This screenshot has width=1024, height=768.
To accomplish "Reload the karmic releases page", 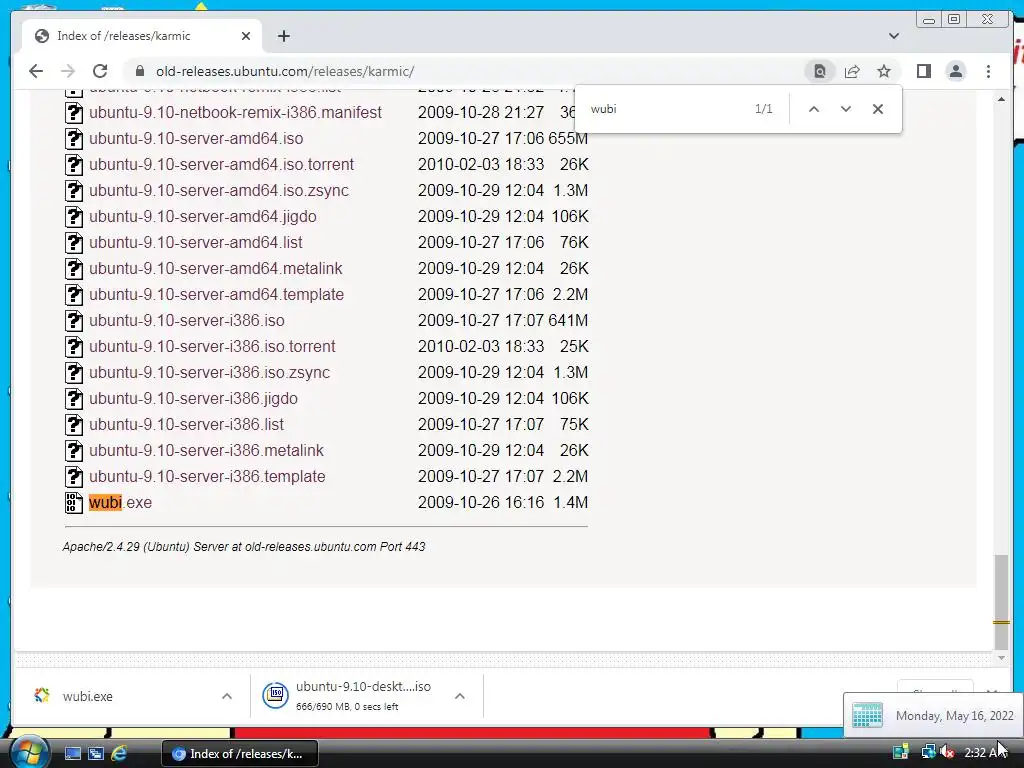I will click(x=100, y=71).
